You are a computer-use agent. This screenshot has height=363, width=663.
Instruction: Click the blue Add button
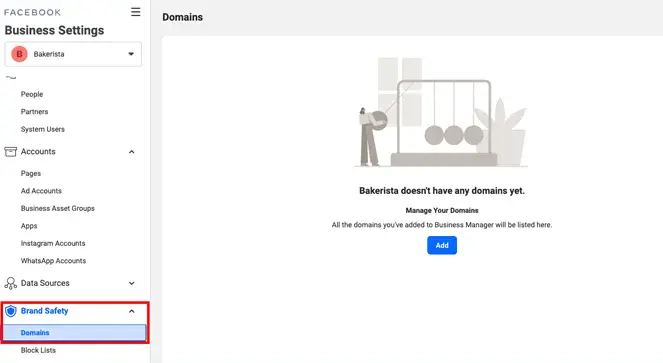[442, 245]
